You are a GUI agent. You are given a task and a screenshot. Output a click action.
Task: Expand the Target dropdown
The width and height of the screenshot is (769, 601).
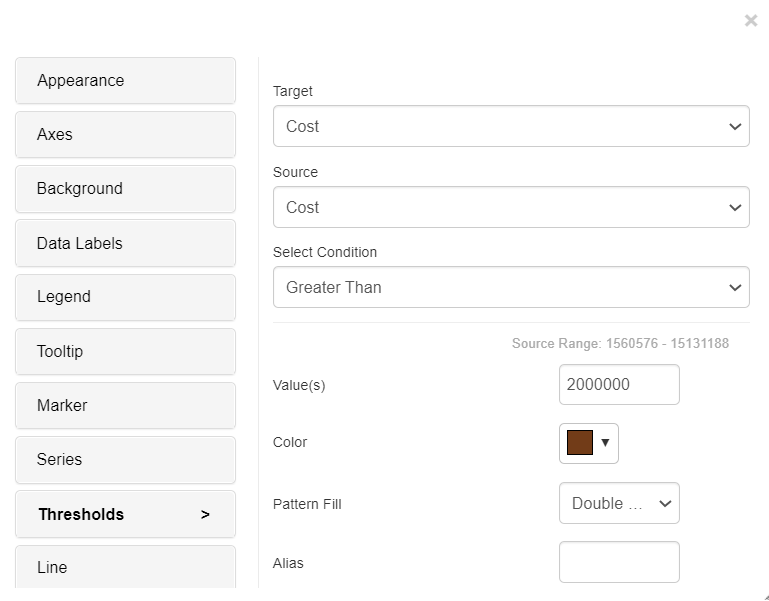point(511,126)
